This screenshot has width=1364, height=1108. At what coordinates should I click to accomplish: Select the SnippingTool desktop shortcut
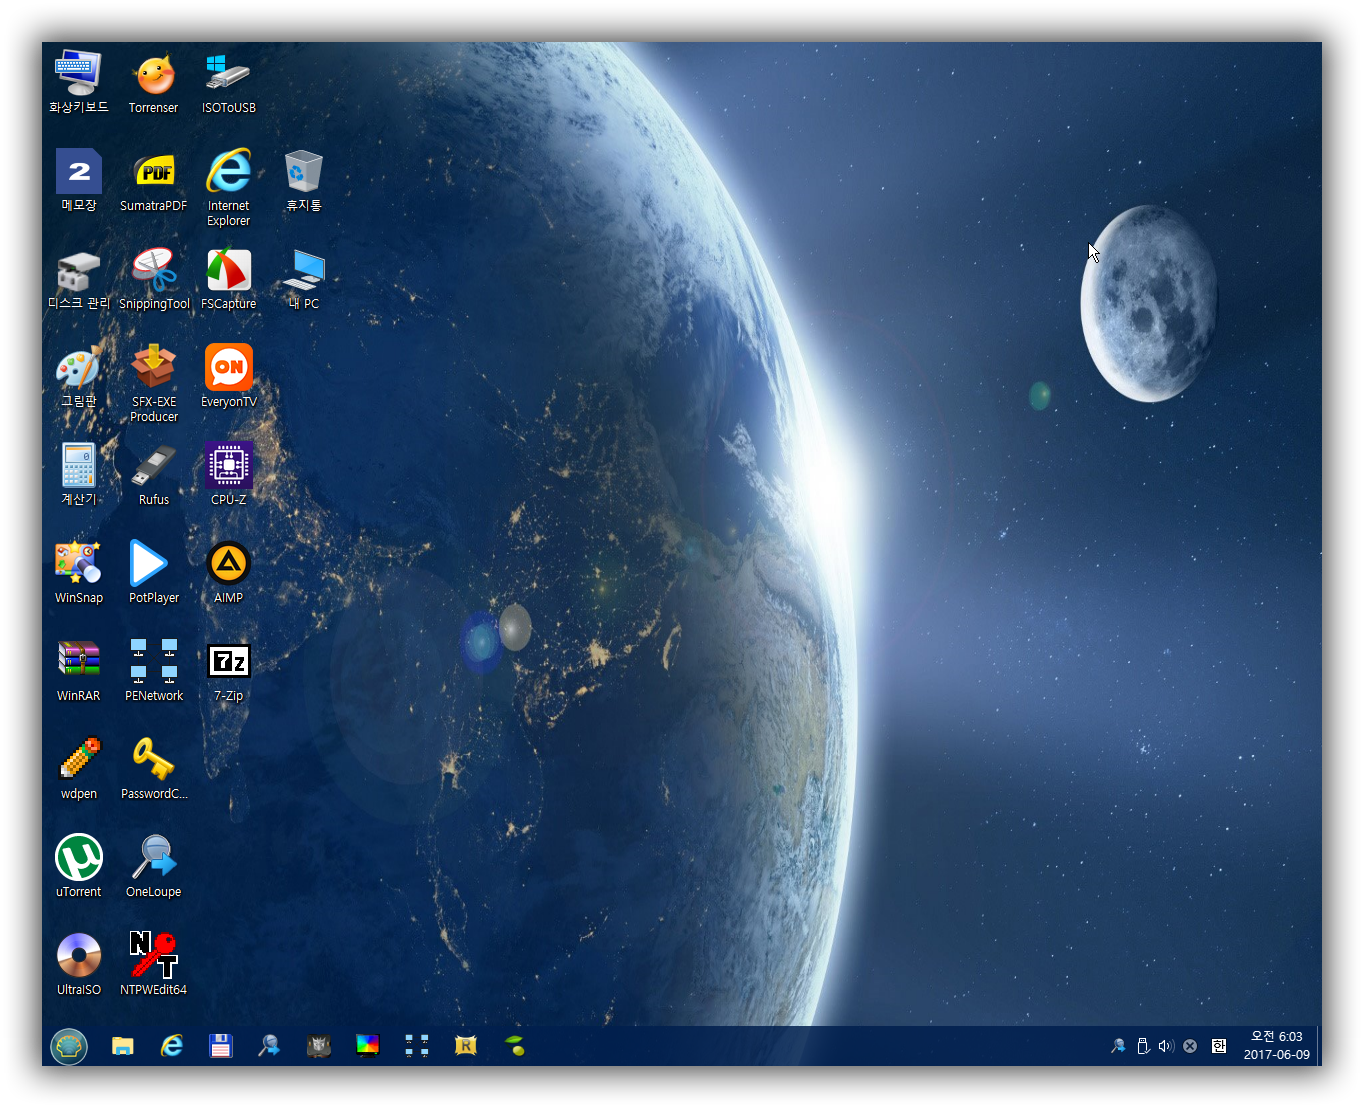pyautogui.click(x=154, y=277)
